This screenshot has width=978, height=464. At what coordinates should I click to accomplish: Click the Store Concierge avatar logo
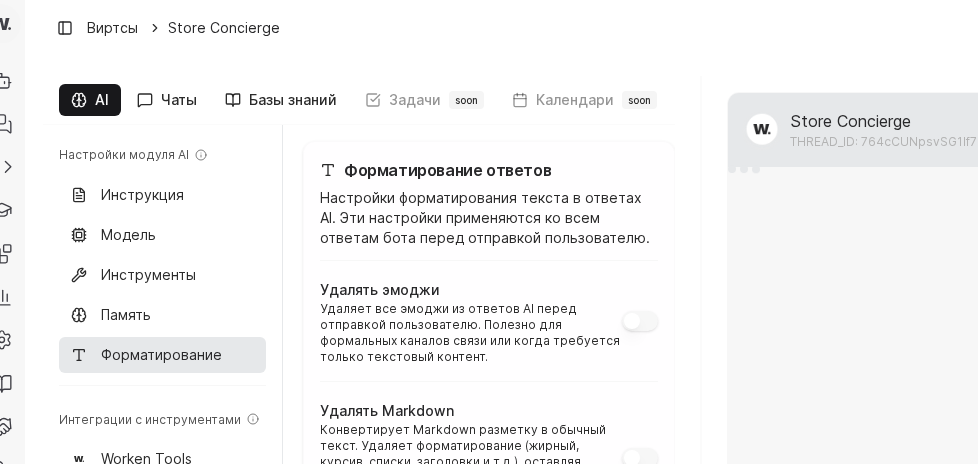(x=762, y=130)
